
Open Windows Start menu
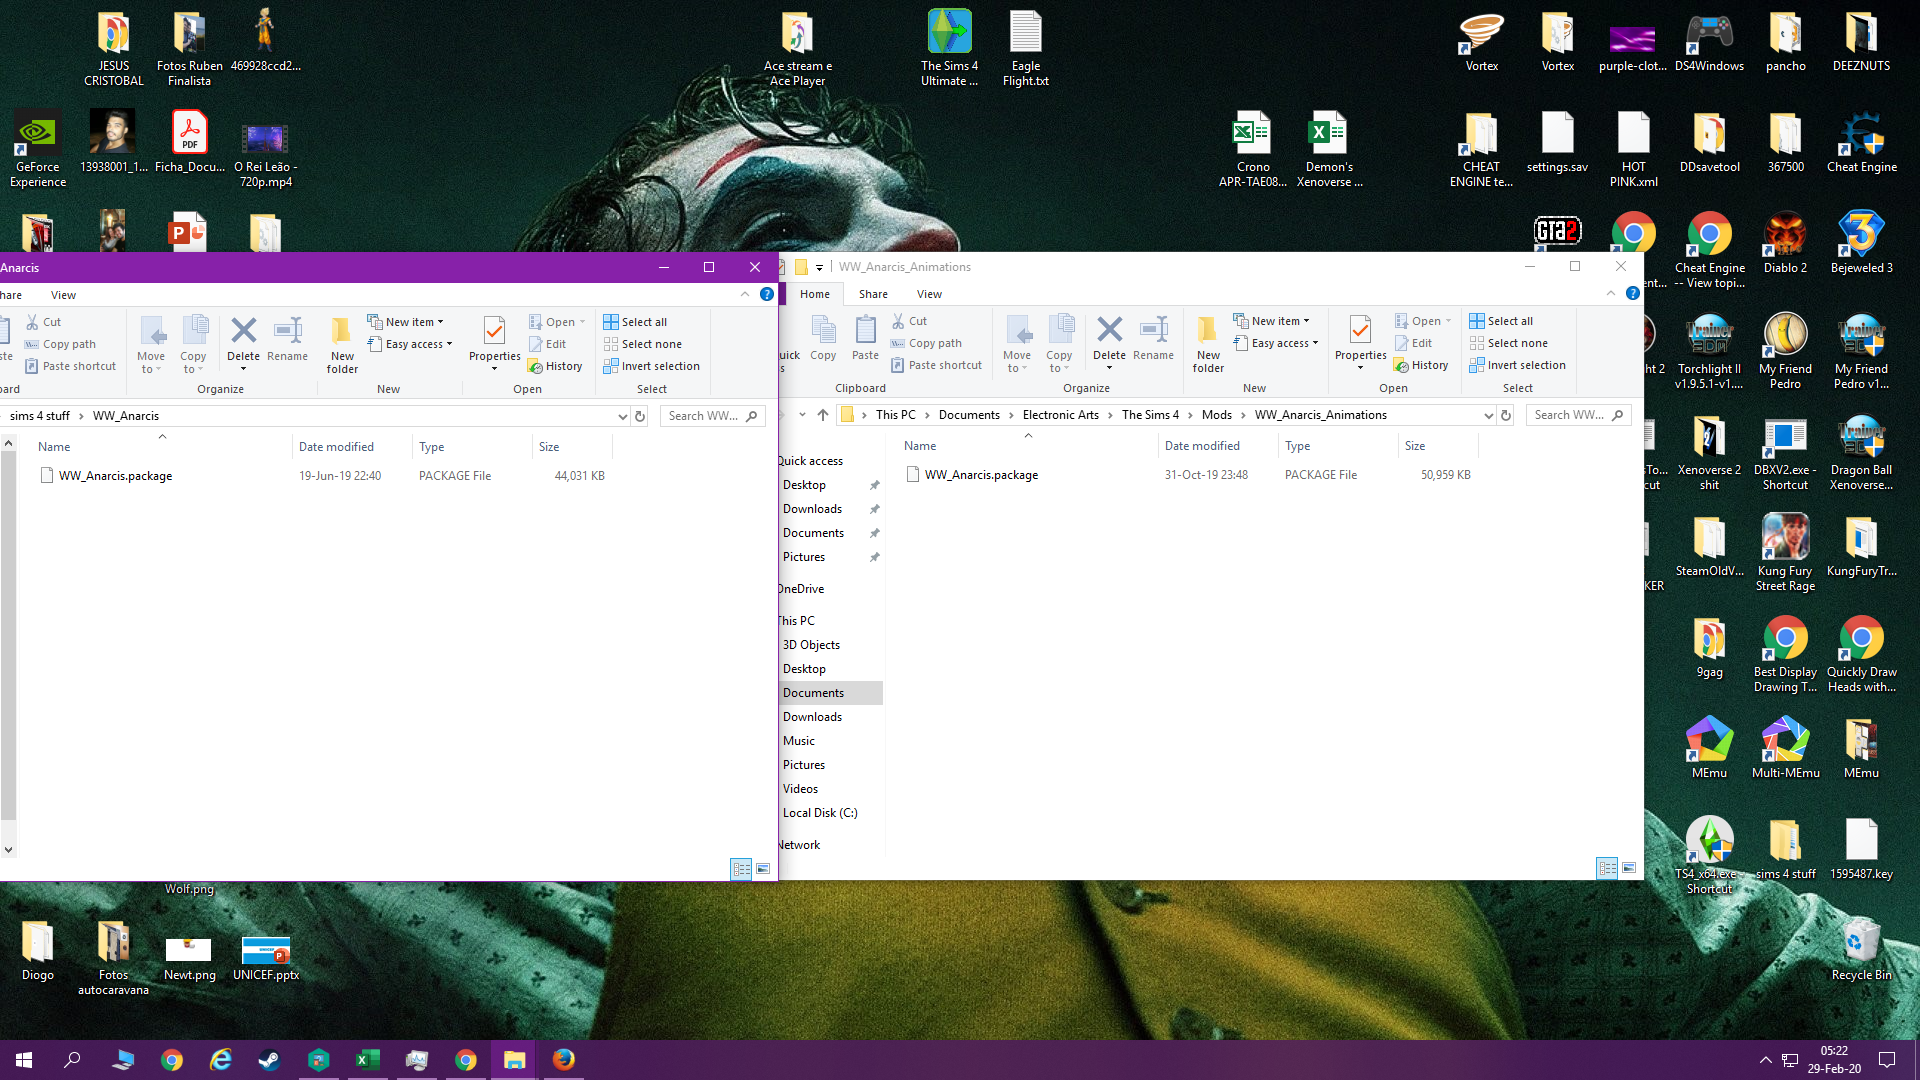(x=24, y=1060)
